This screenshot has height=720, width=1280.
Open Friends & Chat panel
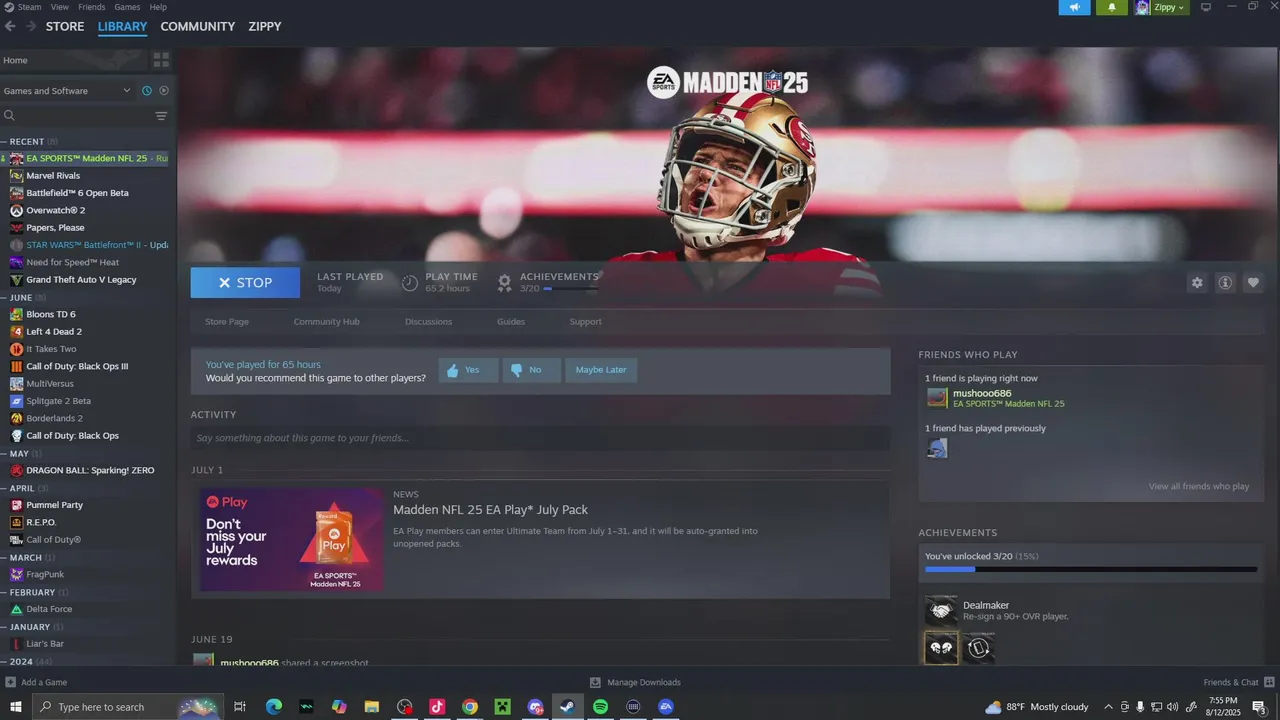(x=1238, y=682)
